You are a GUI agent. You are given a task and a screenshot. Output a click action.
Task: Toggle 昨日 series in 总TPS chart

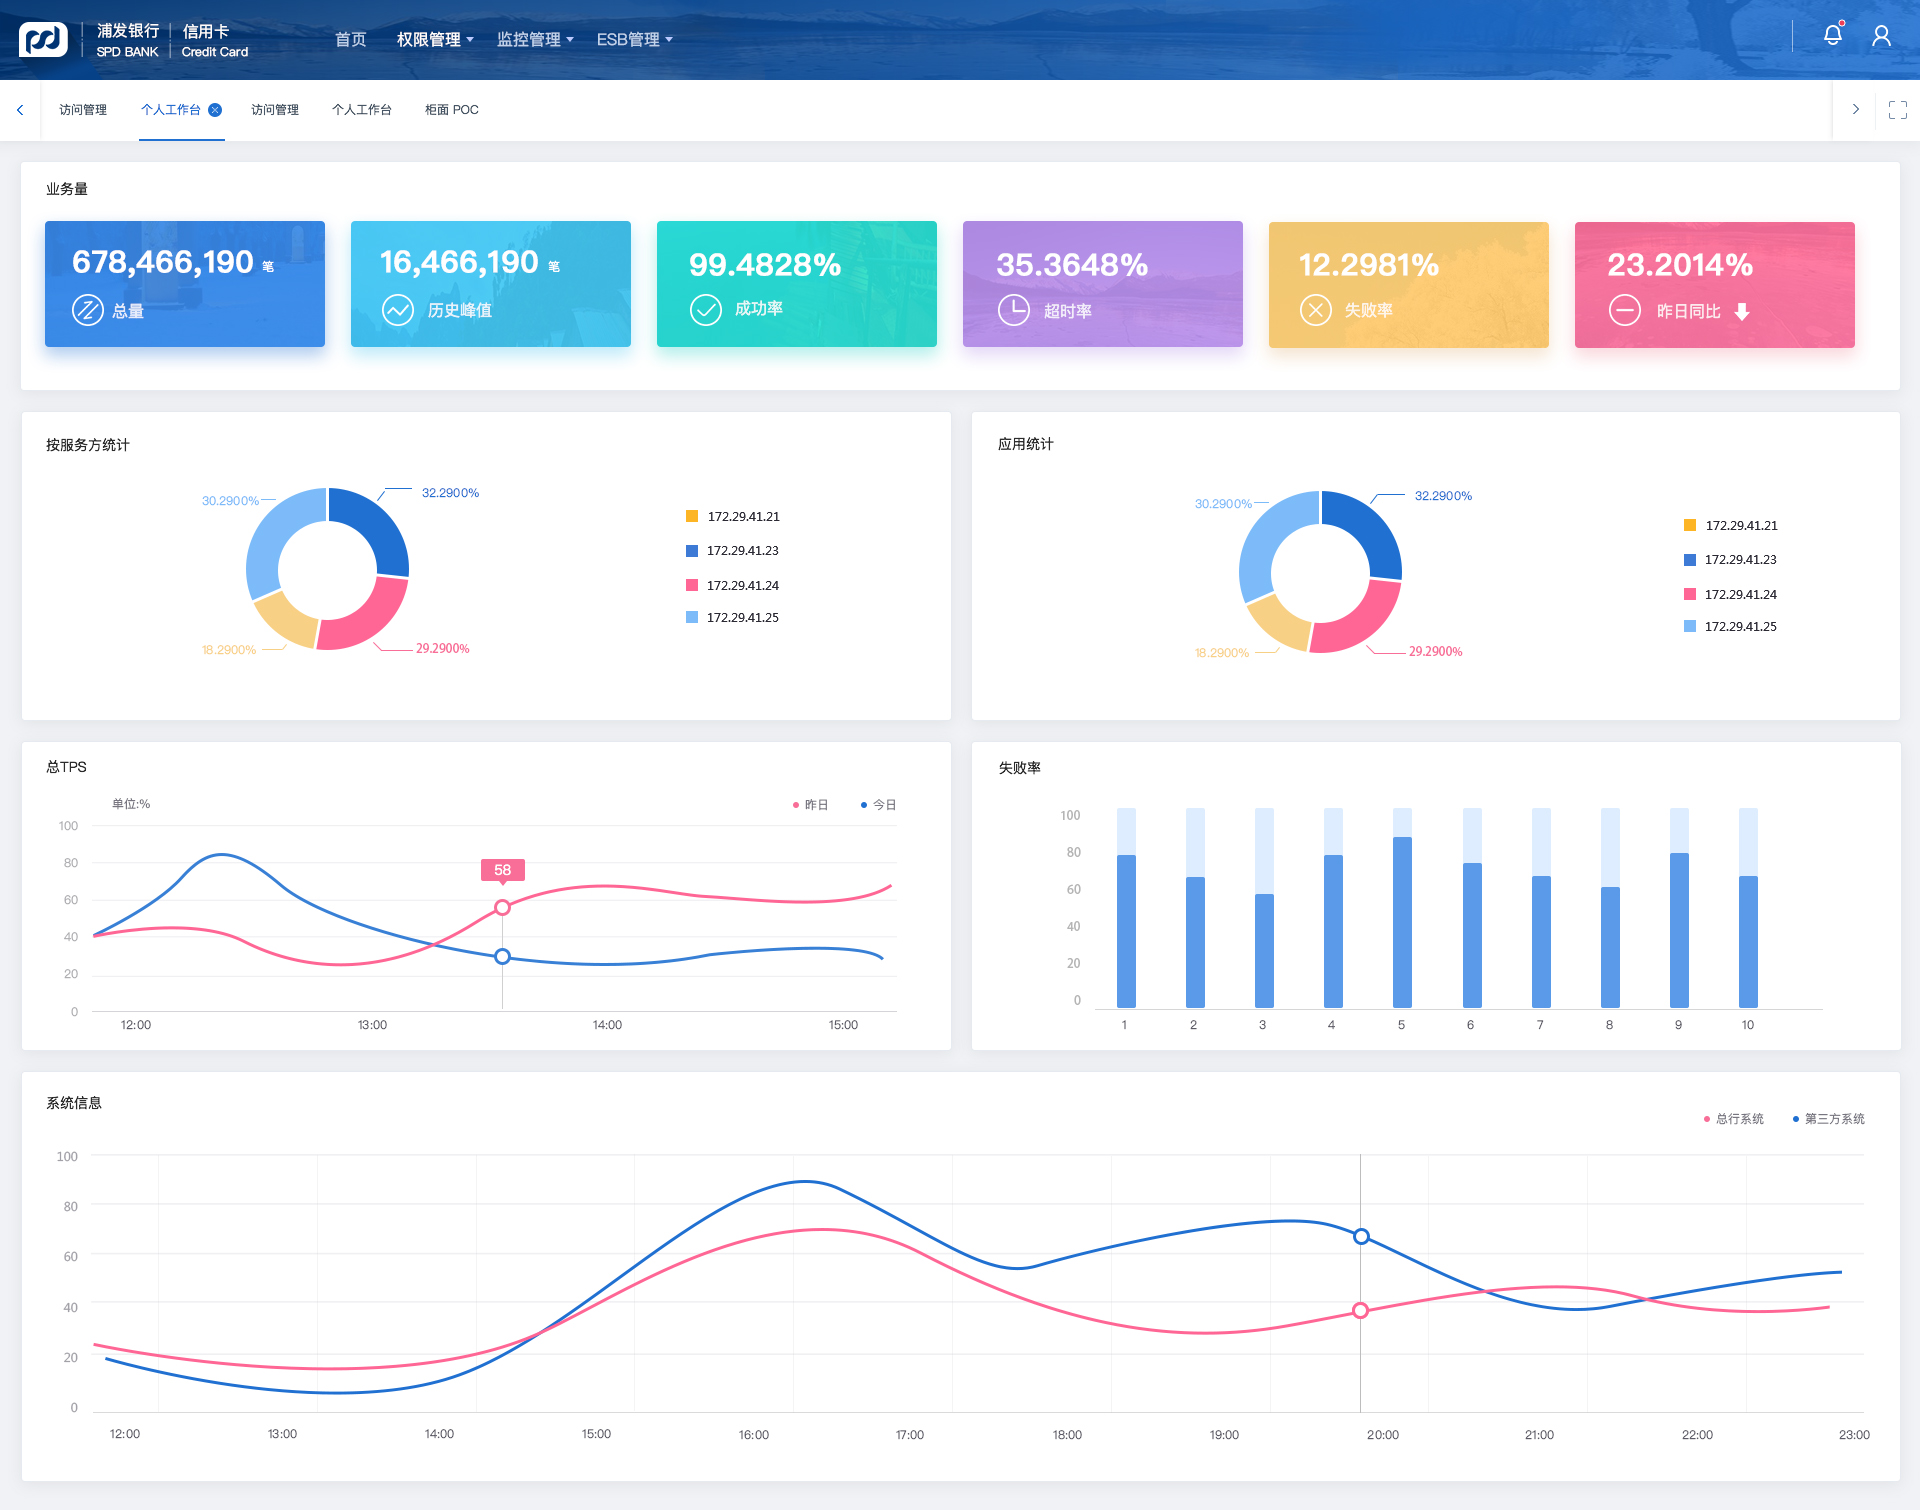coord(811,805)
